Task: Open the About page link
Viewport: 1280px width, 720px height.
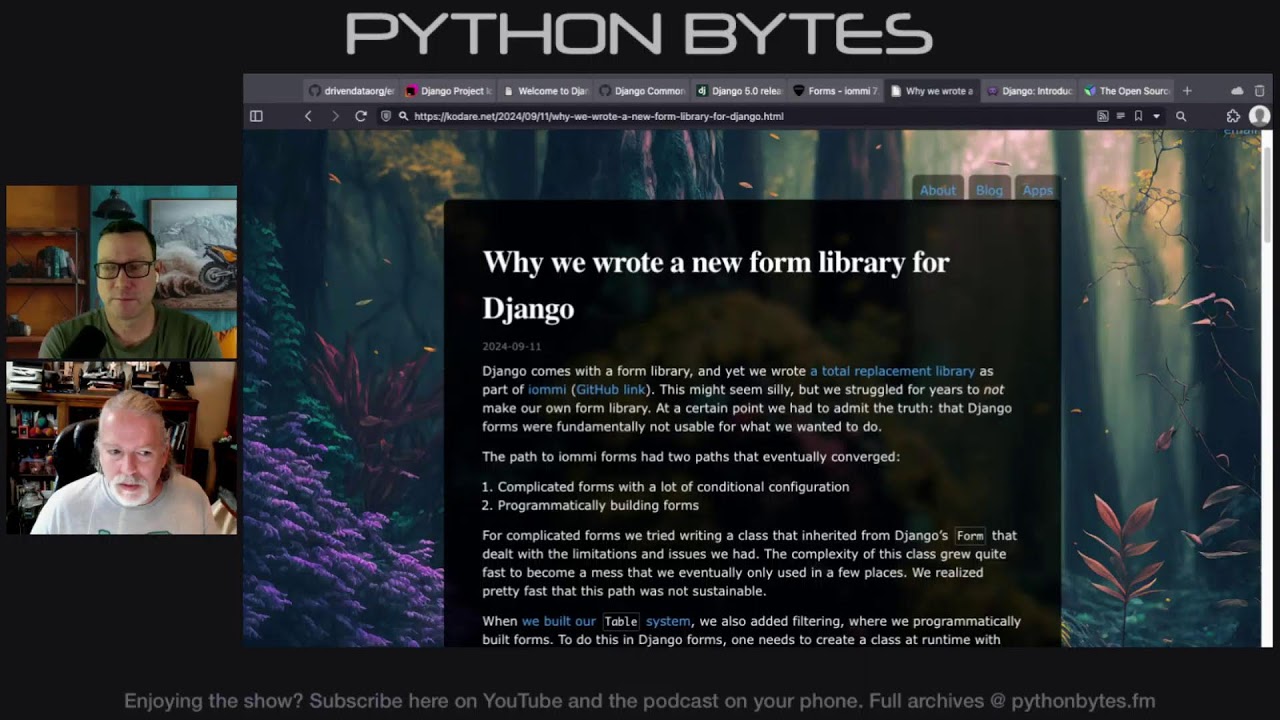Action: pyautogui.click(x=938, y=190)
